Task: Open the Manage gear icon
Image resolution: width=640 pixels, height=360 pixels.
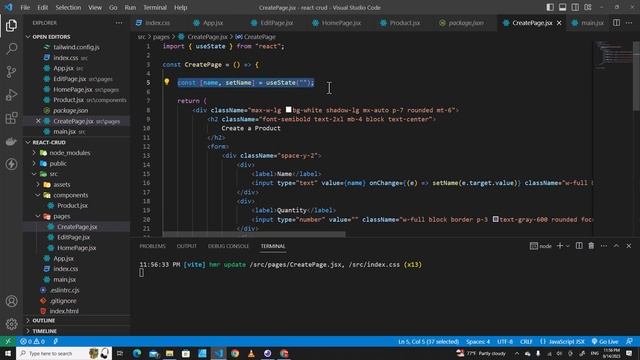Action: click(11, 324)
